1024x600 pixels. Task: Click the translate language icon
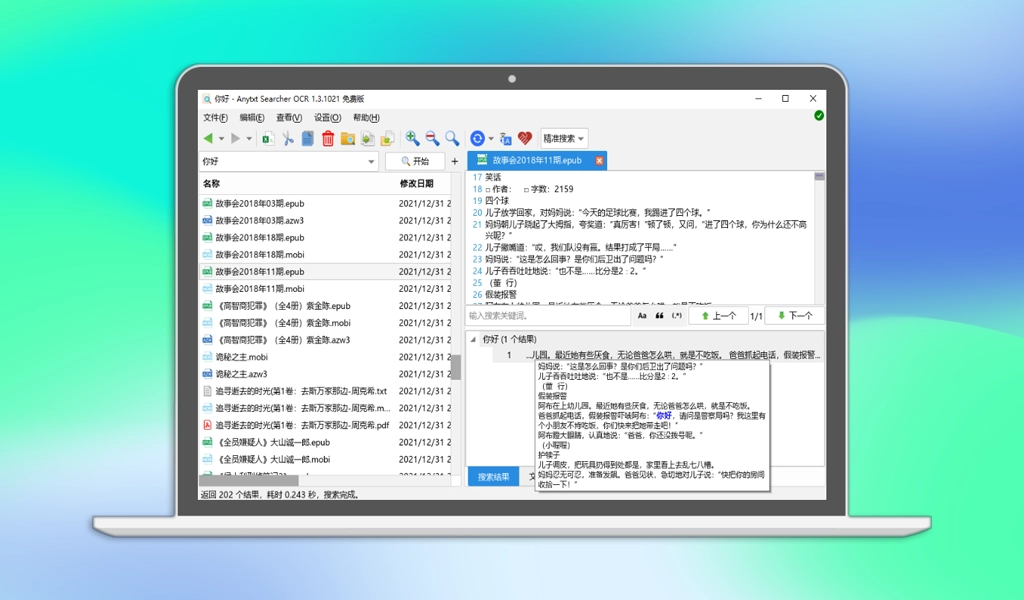[505, 138]
